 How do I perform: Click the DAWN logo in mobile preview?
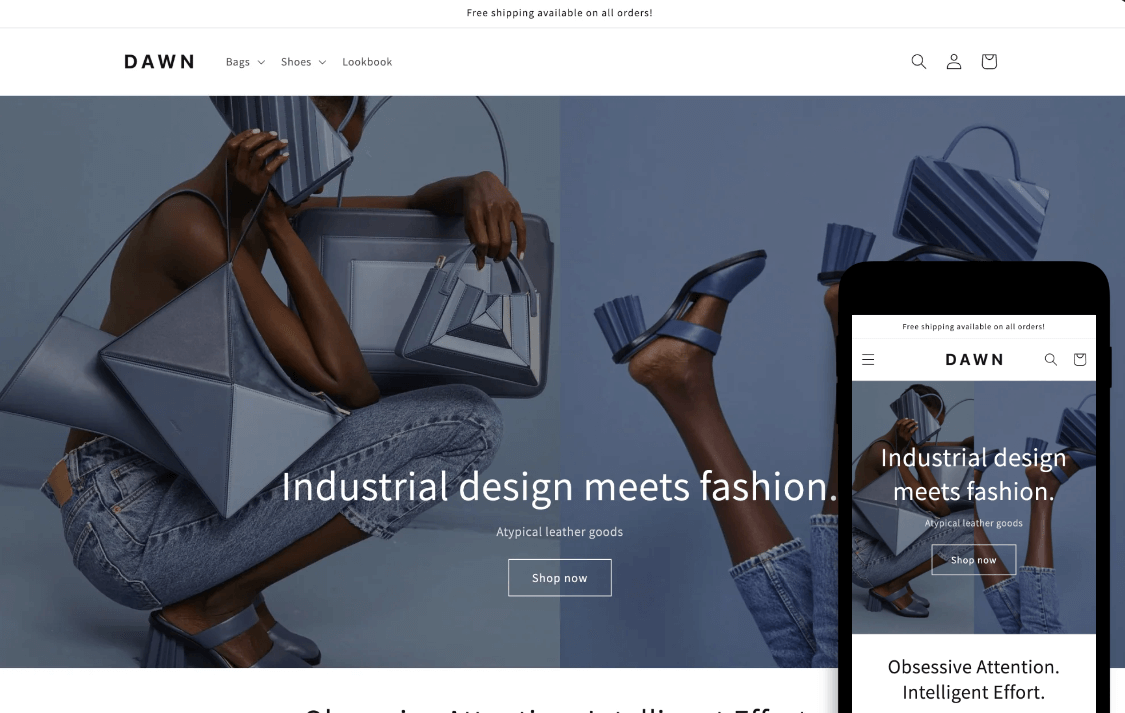click(974, 359)
